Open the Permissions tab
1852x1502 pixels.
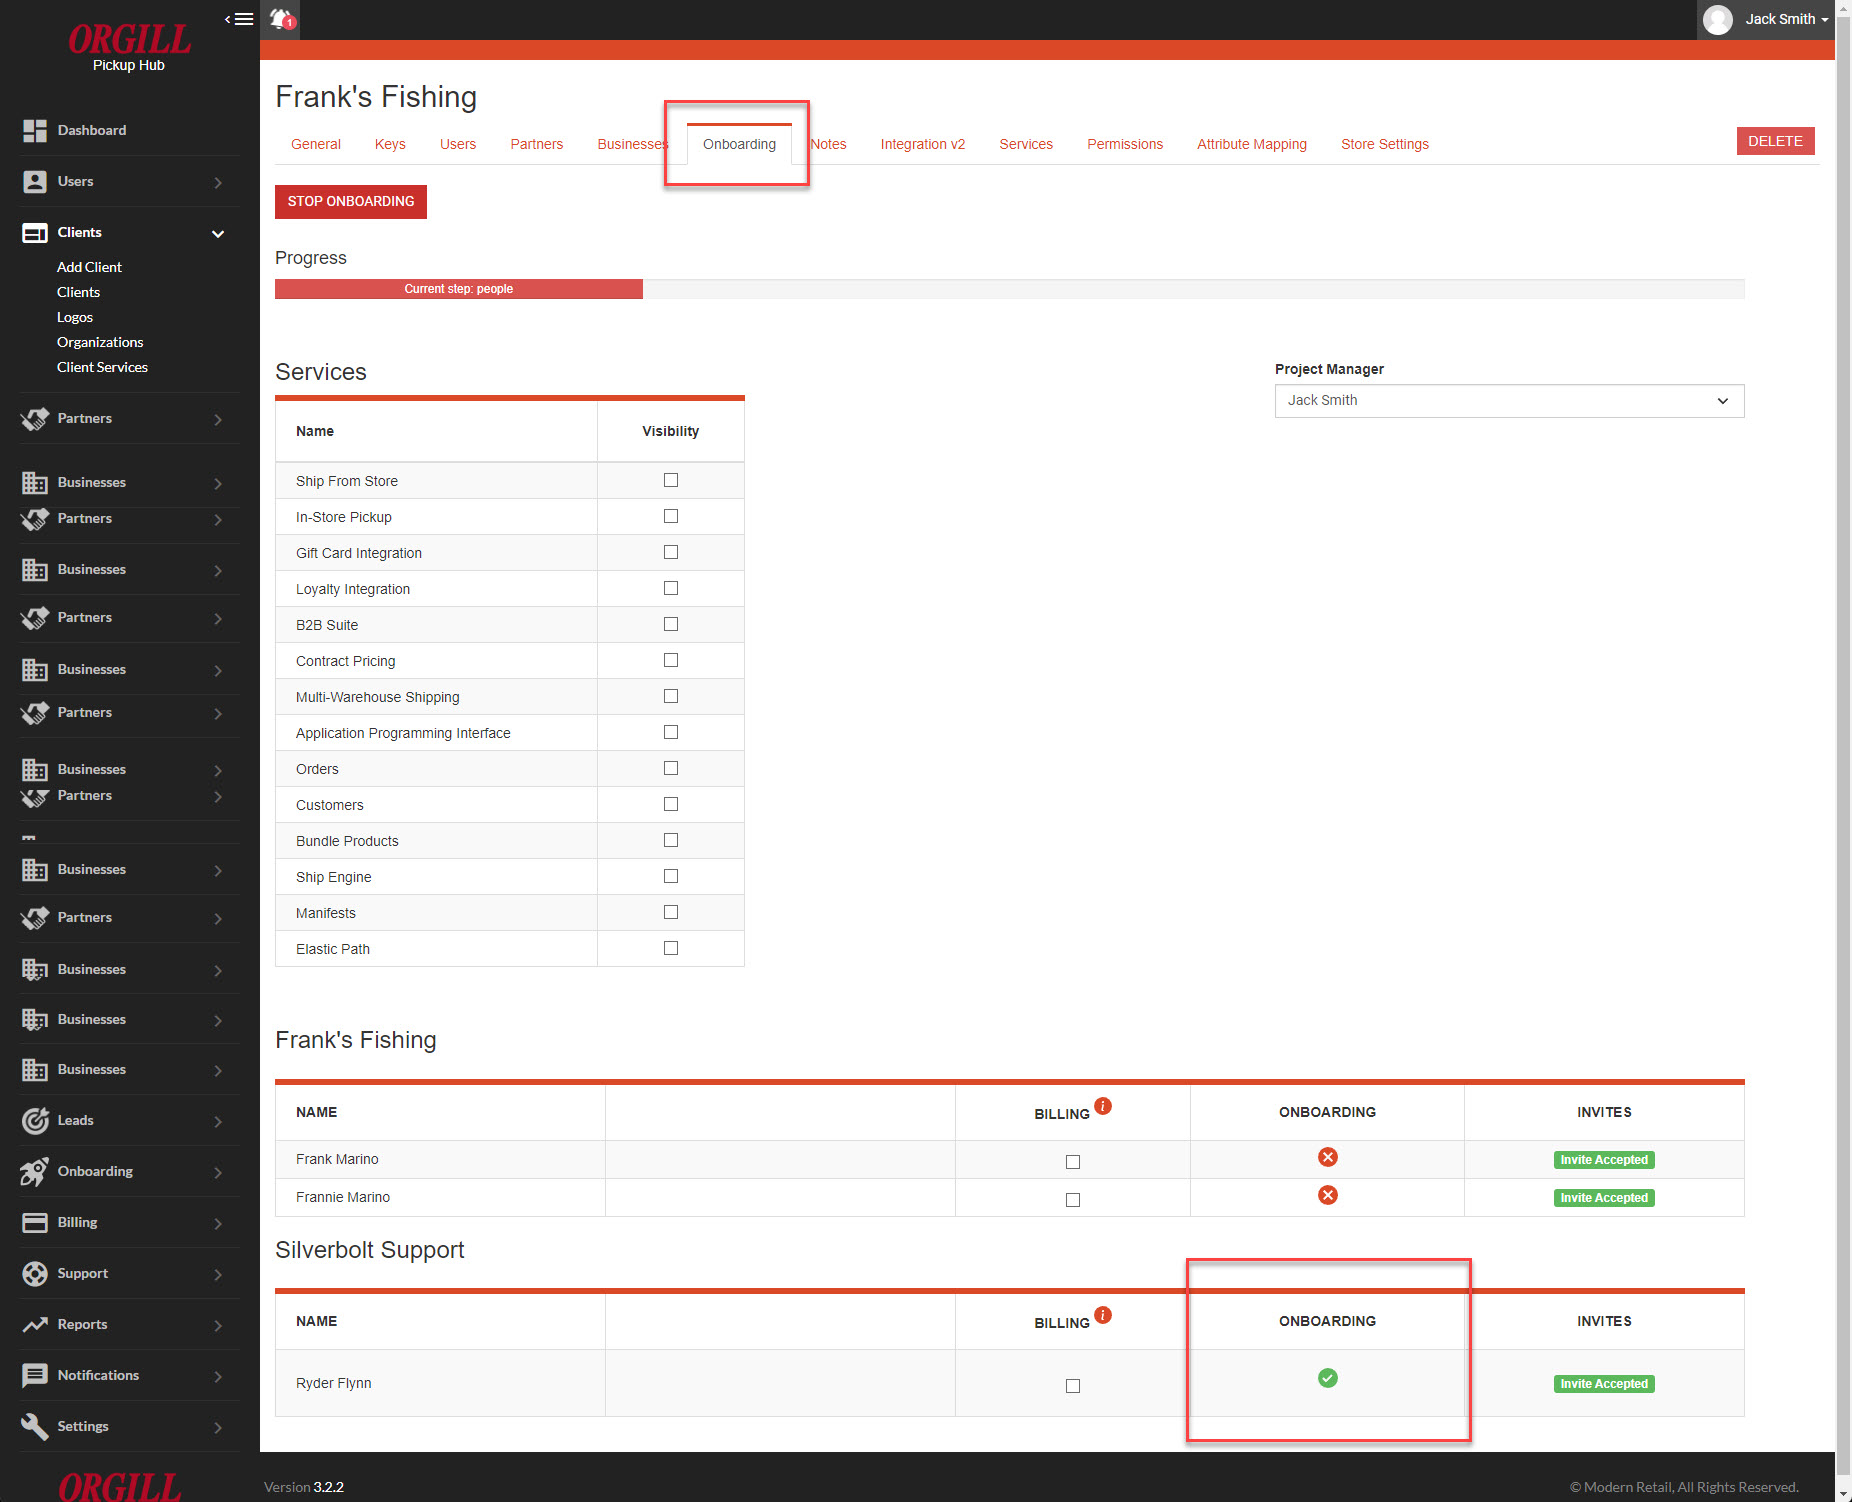1125,144
